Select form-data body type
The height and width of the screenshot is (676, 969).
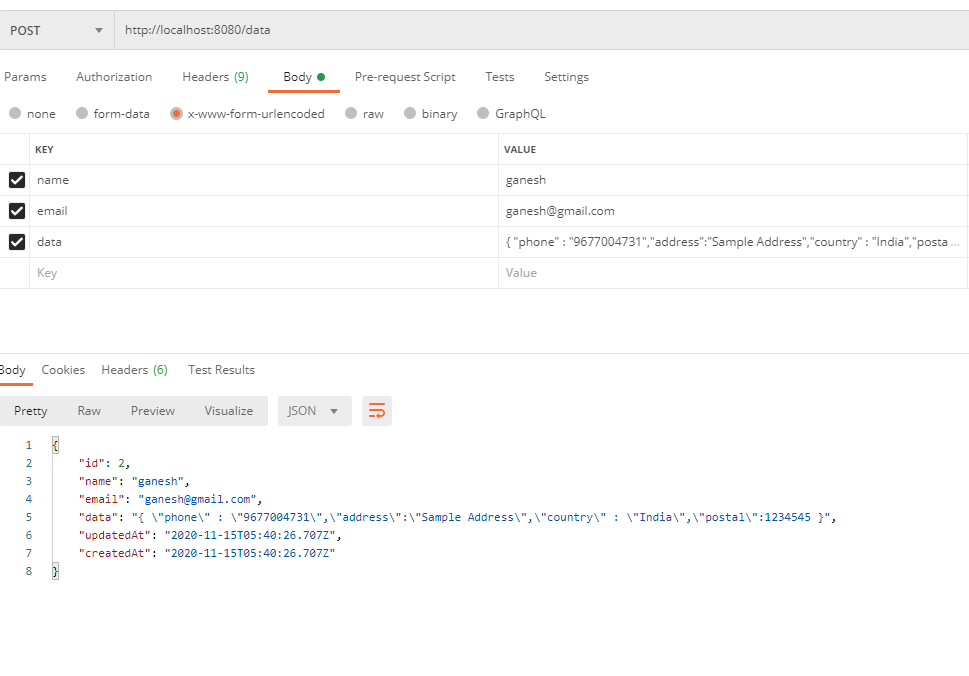[x=112, y=114]
